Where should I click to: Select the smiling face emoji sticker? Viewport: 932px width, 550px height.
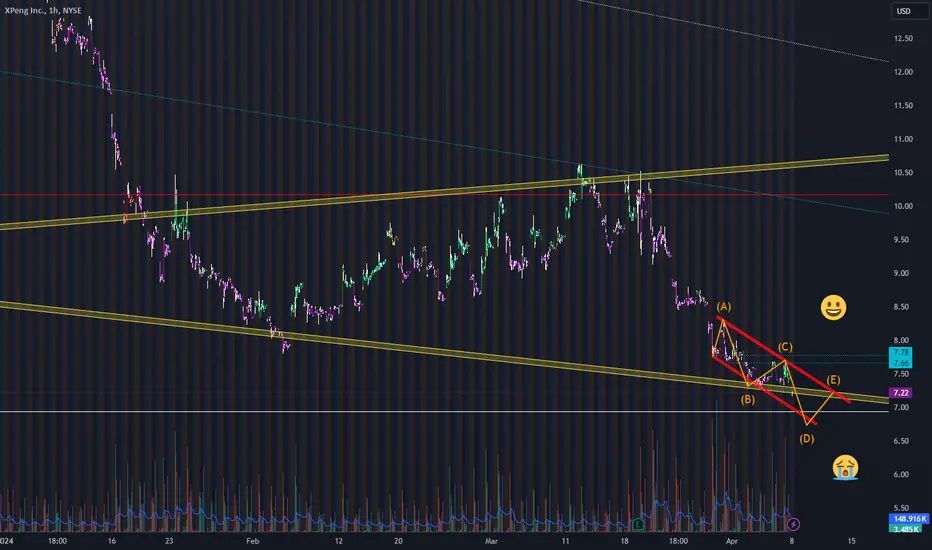click(833, 307)
